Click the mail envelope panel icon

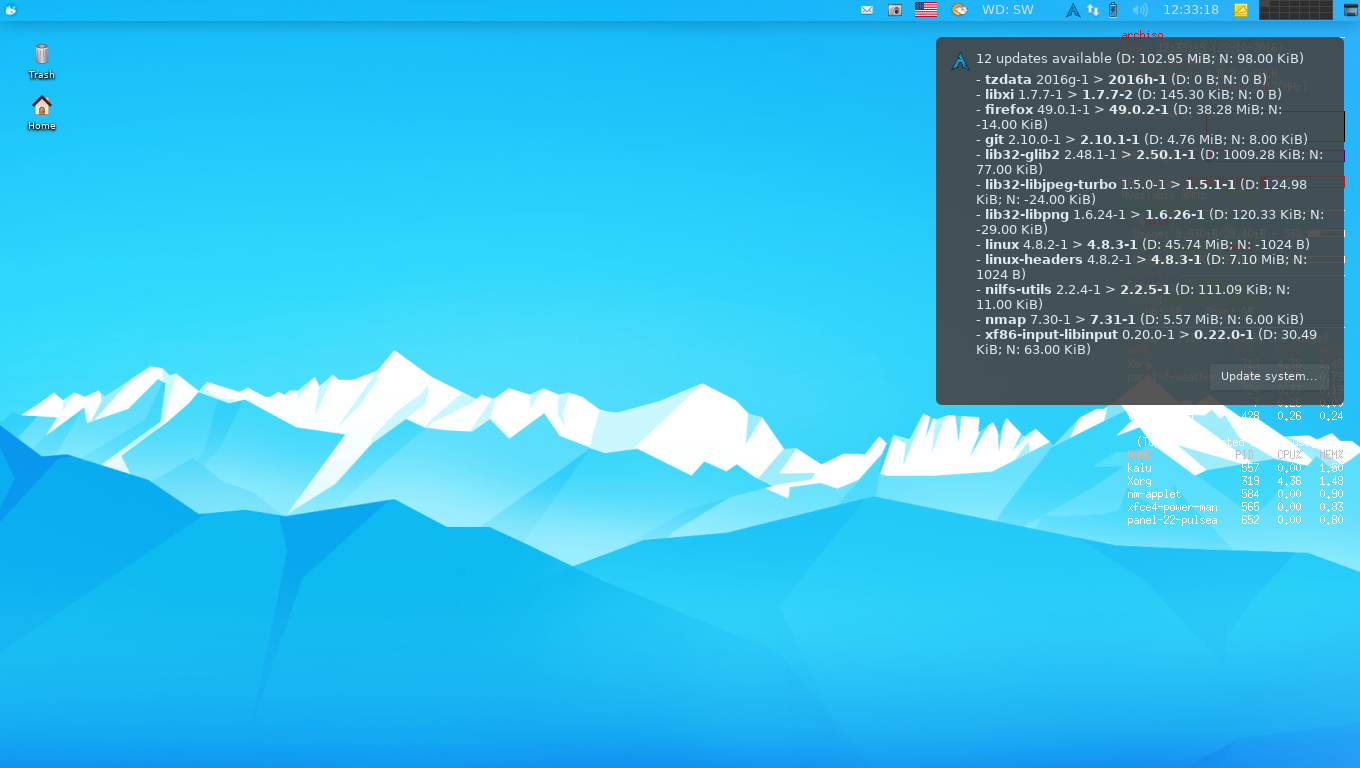pos(867,10)
